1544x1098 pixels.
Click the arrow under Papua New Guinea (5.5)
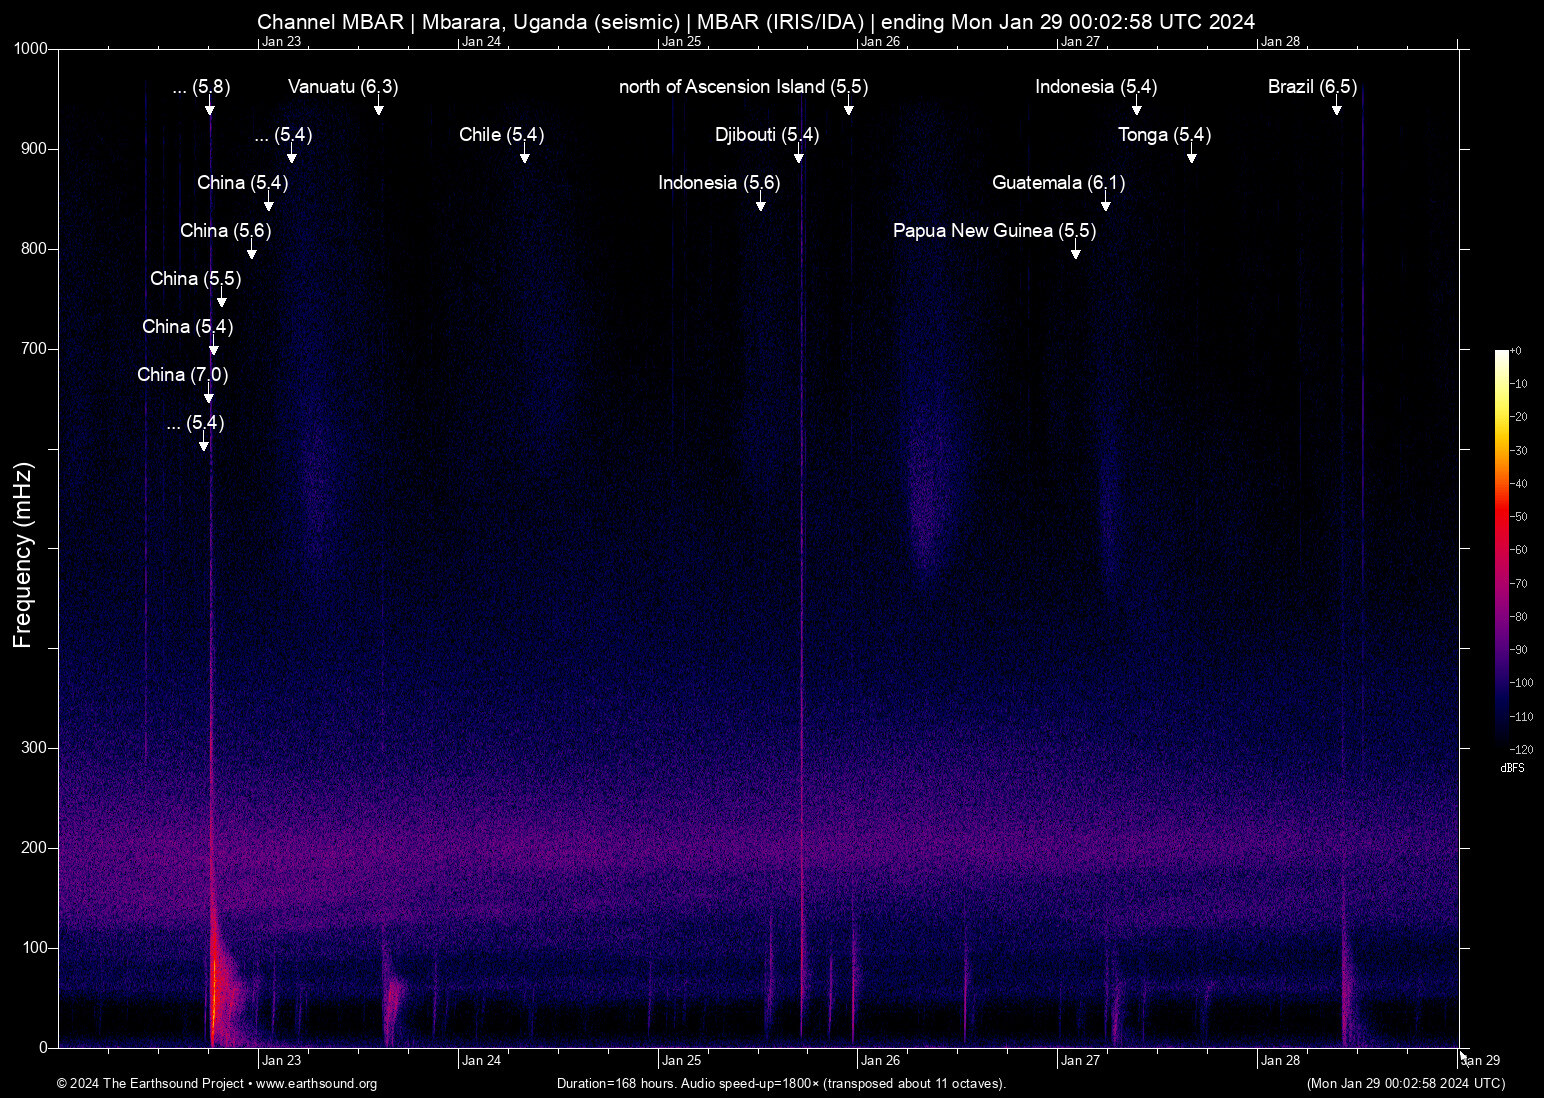coord(1076,251)
